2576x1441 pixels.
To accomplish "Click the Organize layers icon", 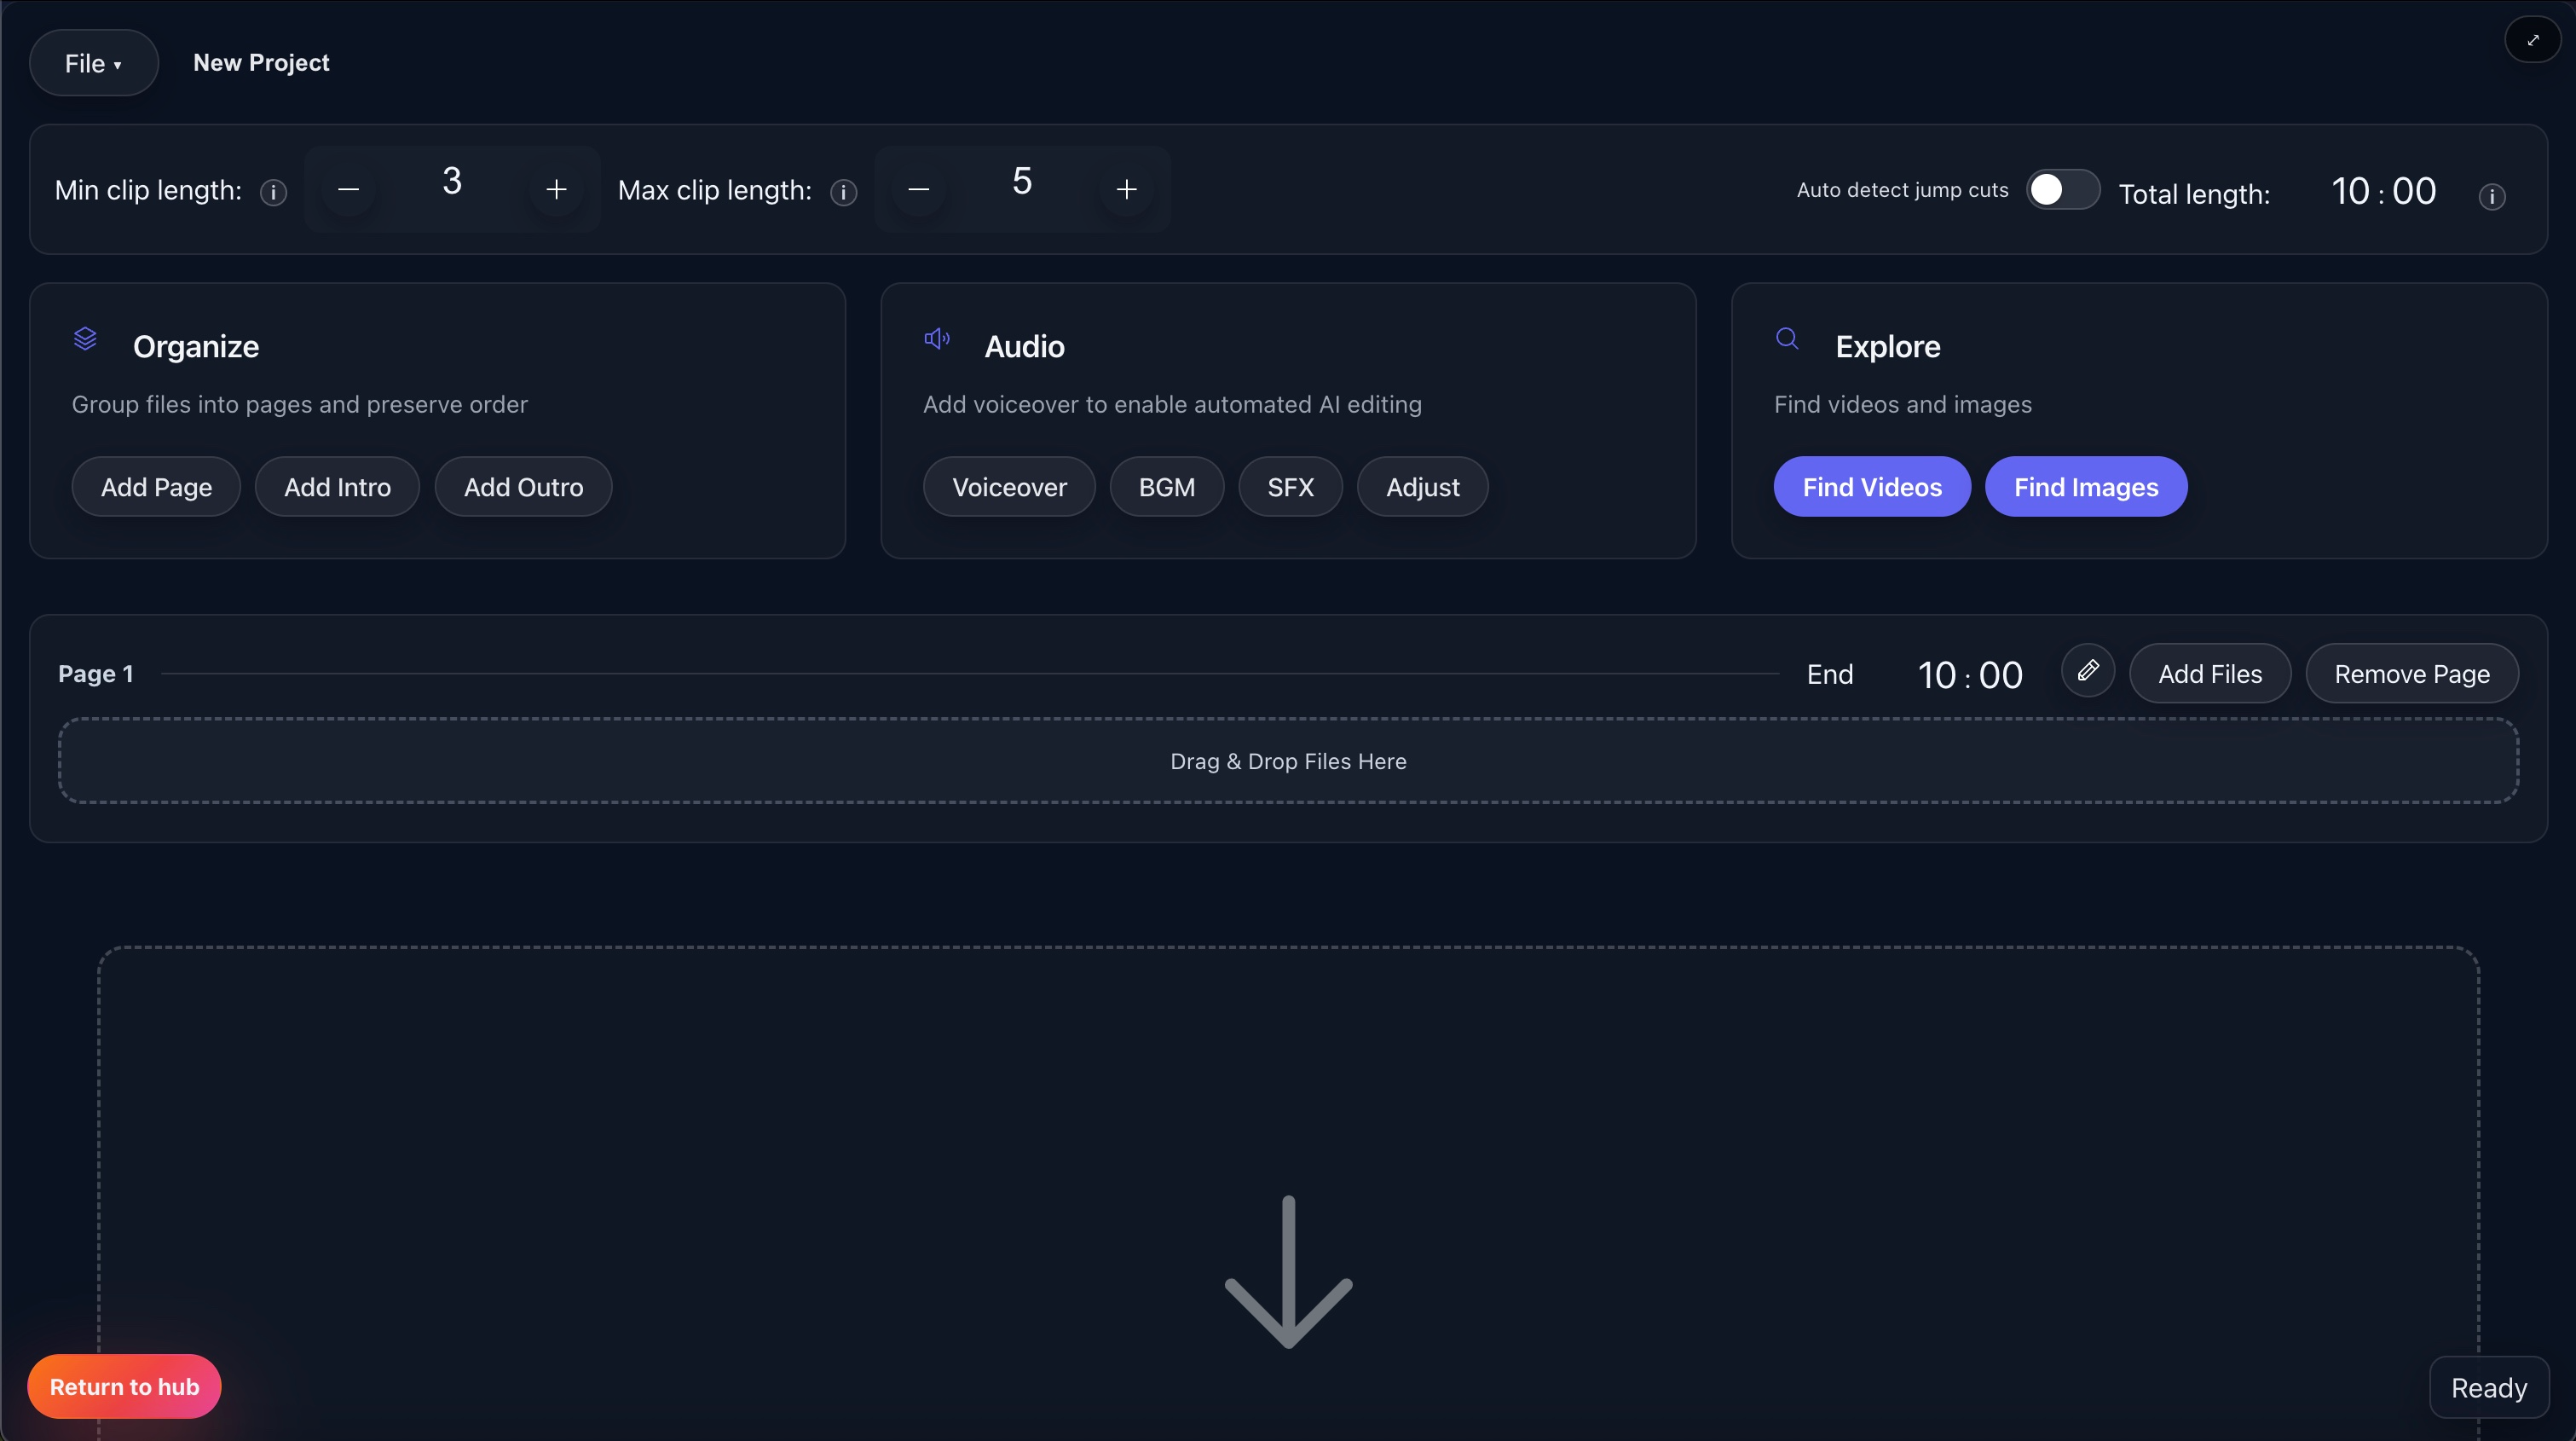I will click(86, 340).
